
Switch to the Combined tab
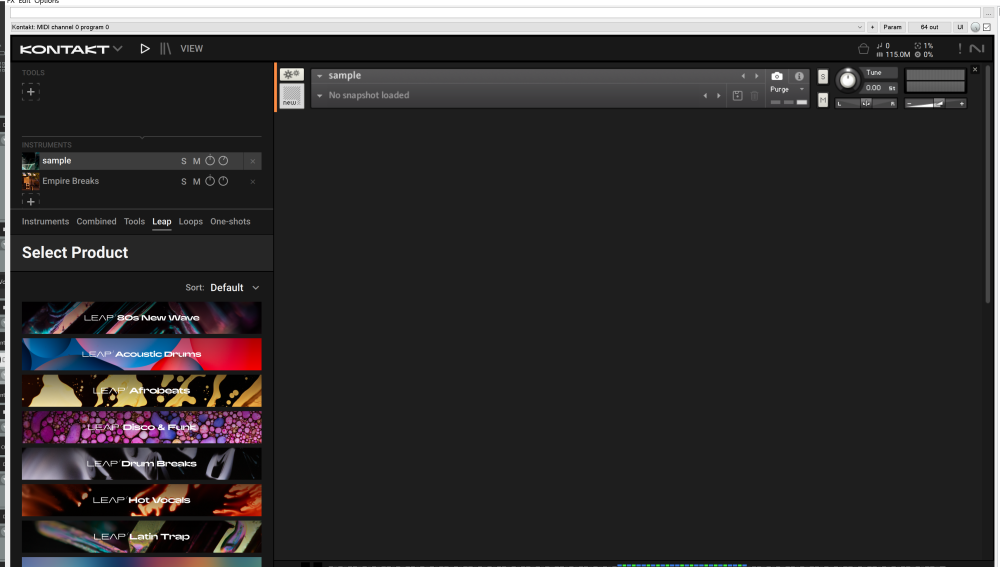point(96,221)
